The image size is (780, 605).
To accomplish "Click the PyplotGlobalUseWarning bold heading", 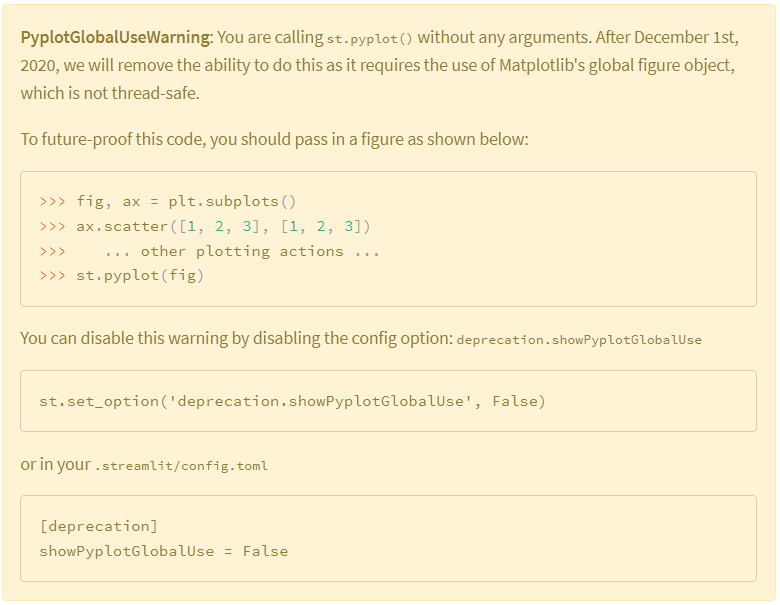I will click(x=117, y=38).
